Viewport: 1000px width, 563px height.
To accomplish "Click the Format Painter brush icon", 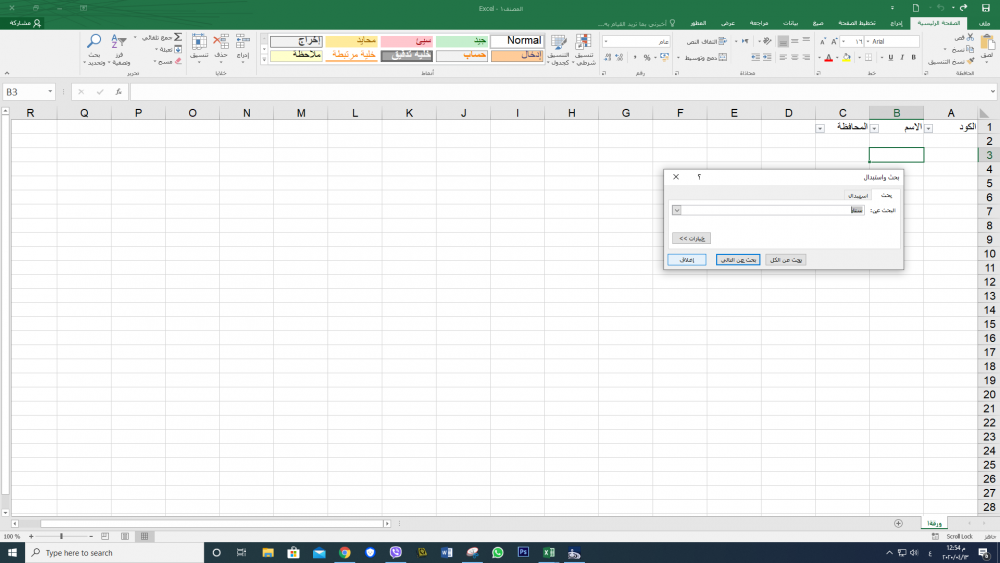I will click(x=969, y=61).
